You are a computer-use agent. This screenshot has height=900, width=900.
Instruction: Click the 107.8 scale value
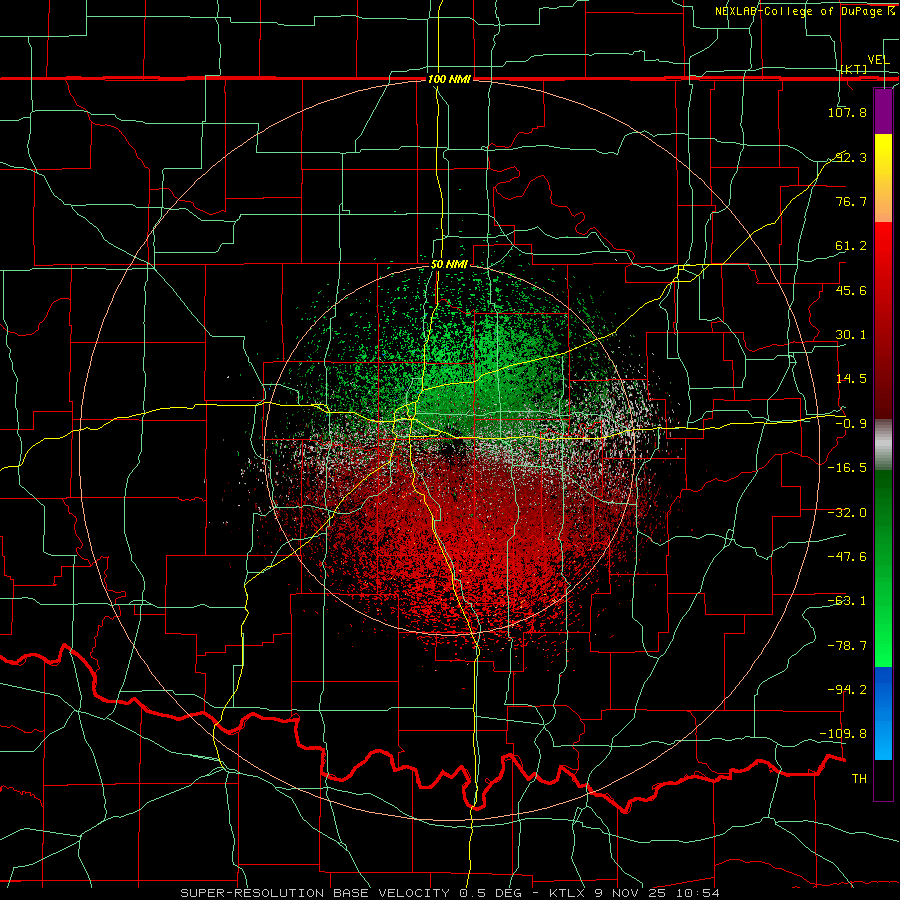tap(847, 112)
